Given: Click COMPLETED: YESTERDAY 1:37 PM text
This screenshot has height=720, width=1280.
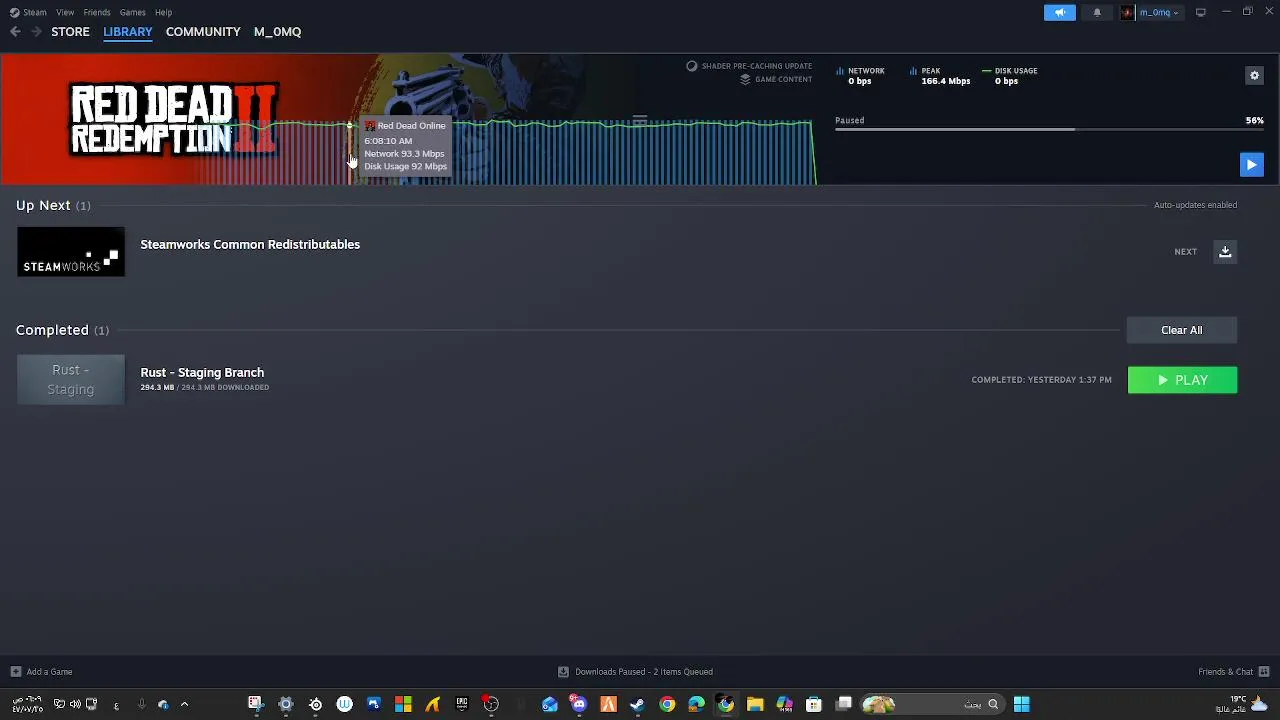Looking at the screenshot, I should (1041, 380).
